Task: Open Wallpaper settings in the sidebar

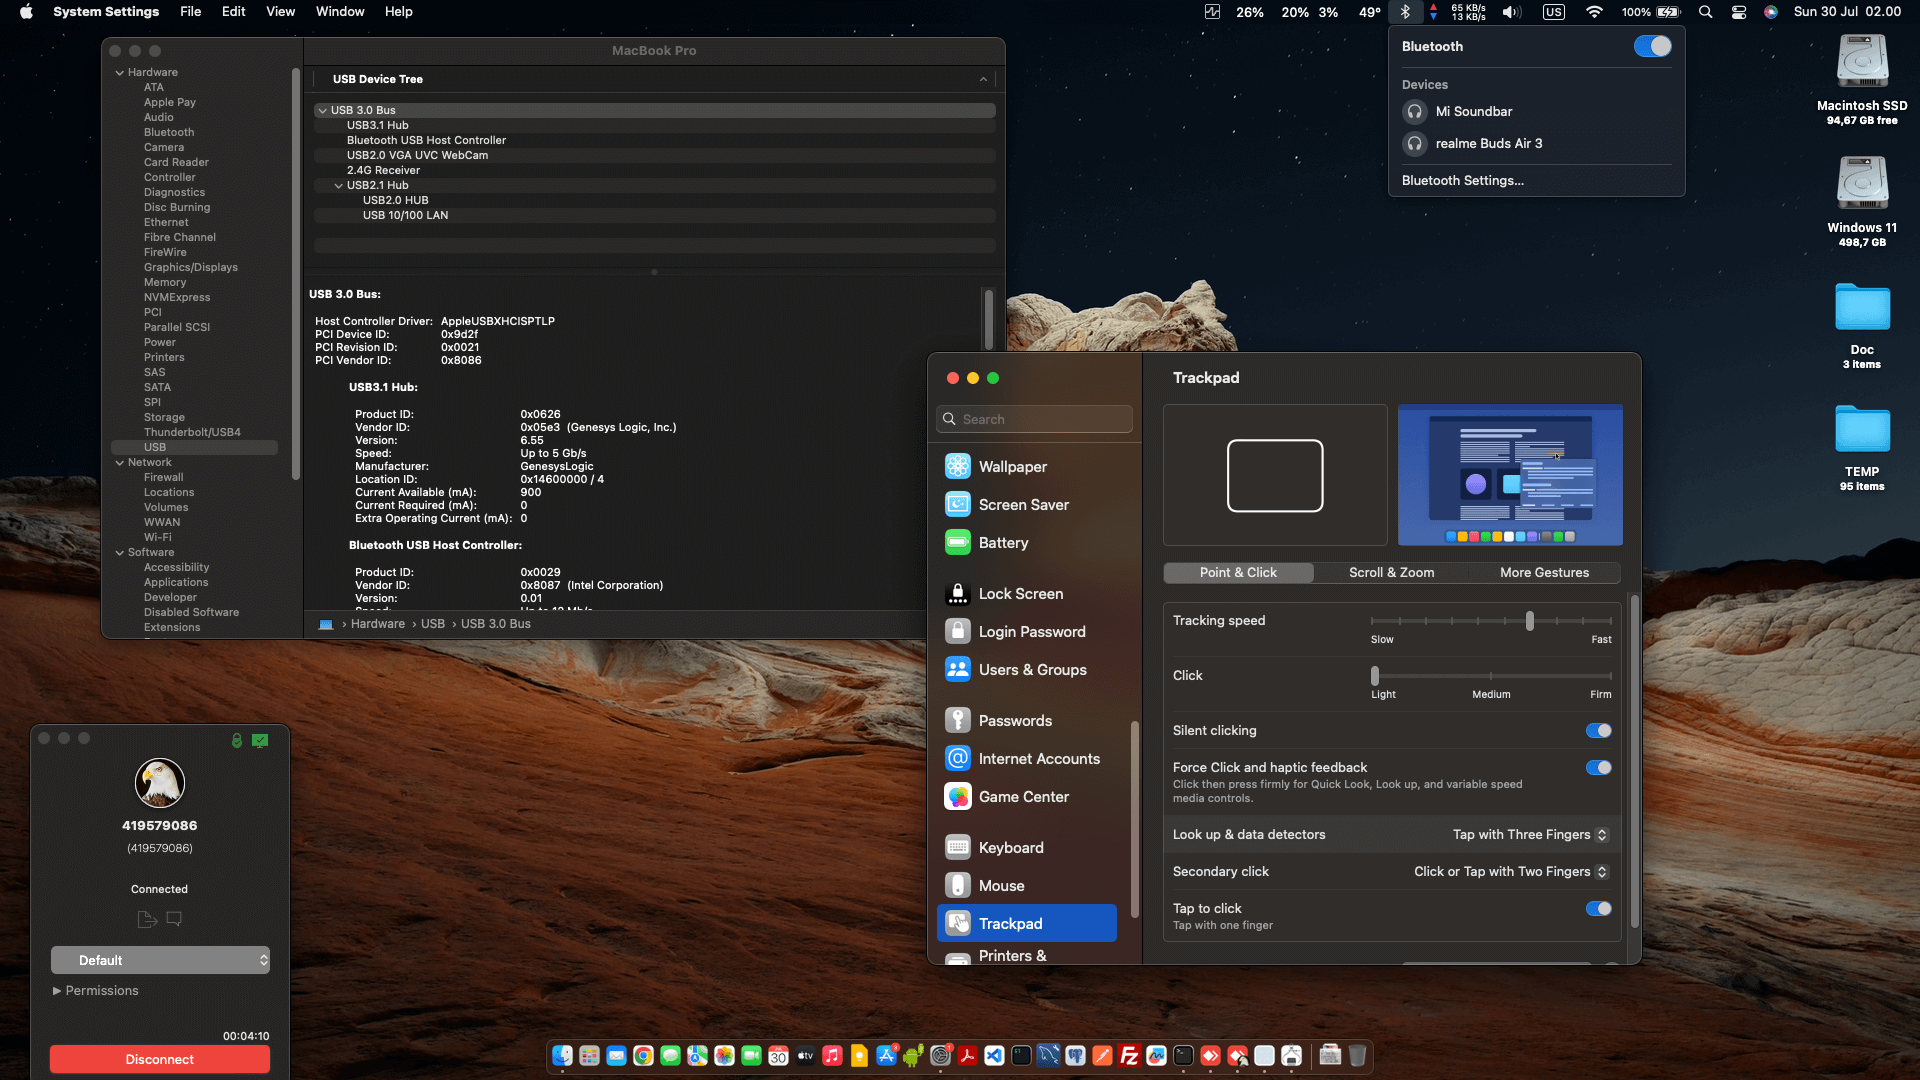Action: 1027,466
